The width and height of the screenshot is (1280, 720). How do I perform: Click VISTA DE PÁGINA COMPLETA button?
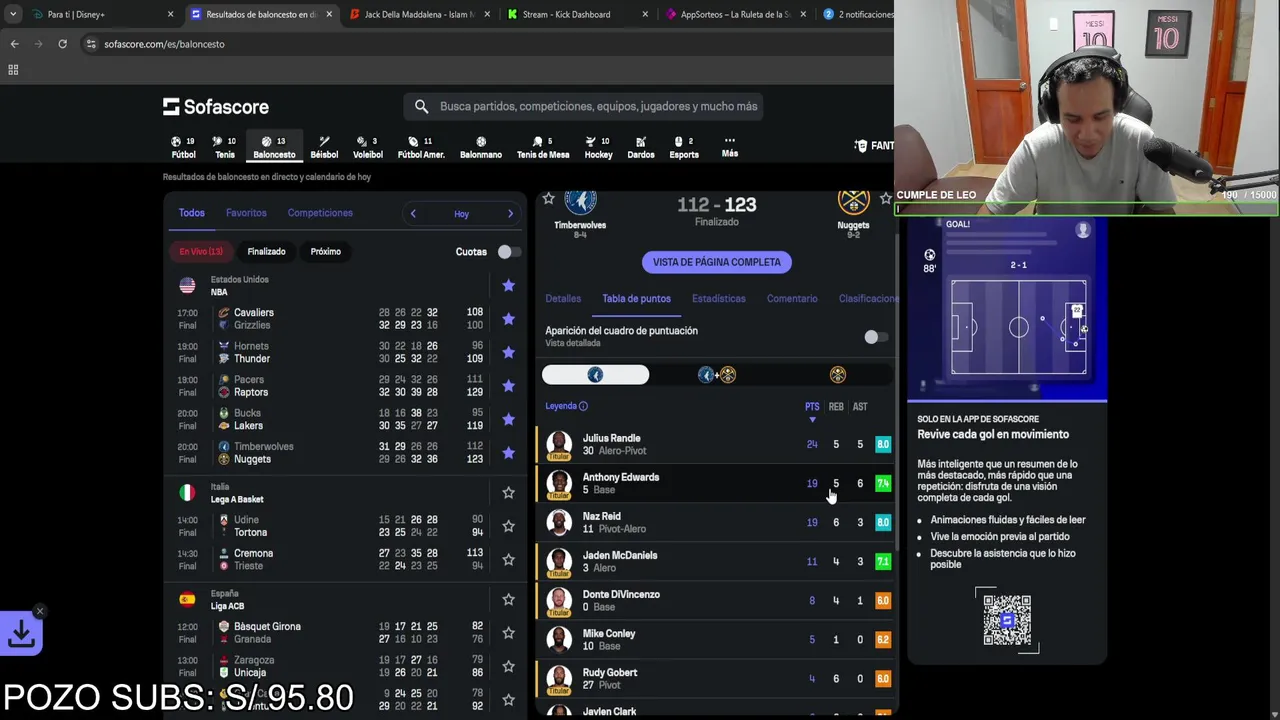pyautogui.click(x=716, y=262)
